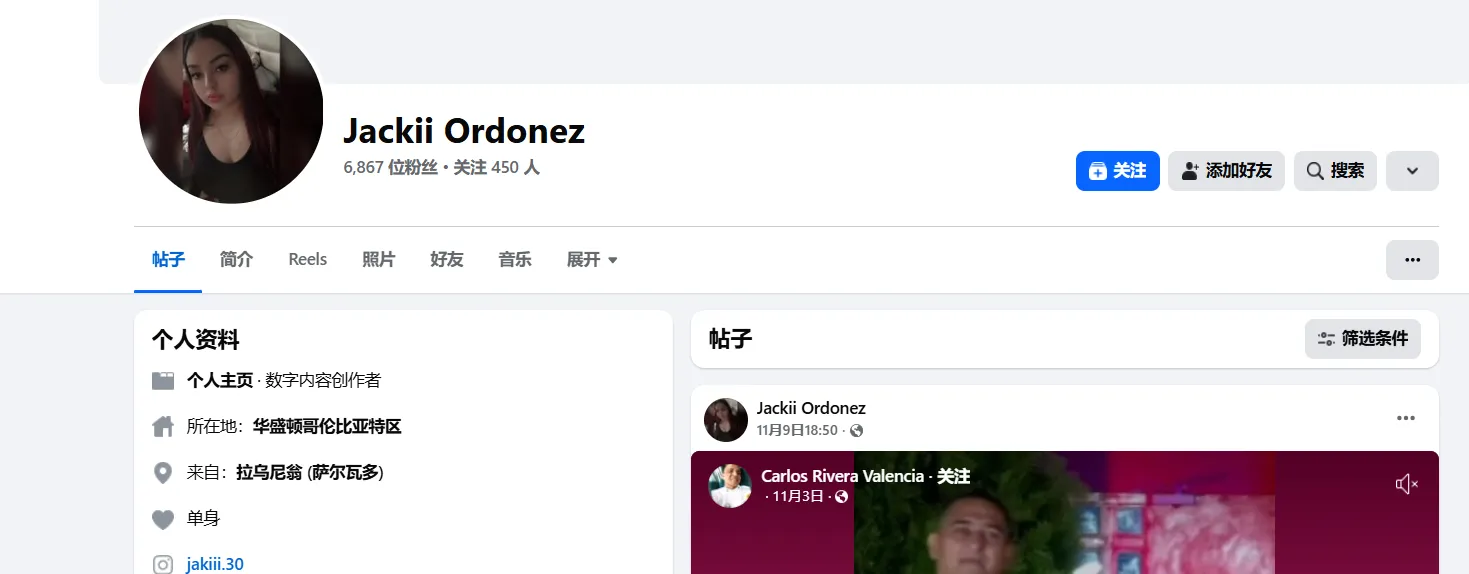Open Jackii Ordonez's large profile picture

231,111
